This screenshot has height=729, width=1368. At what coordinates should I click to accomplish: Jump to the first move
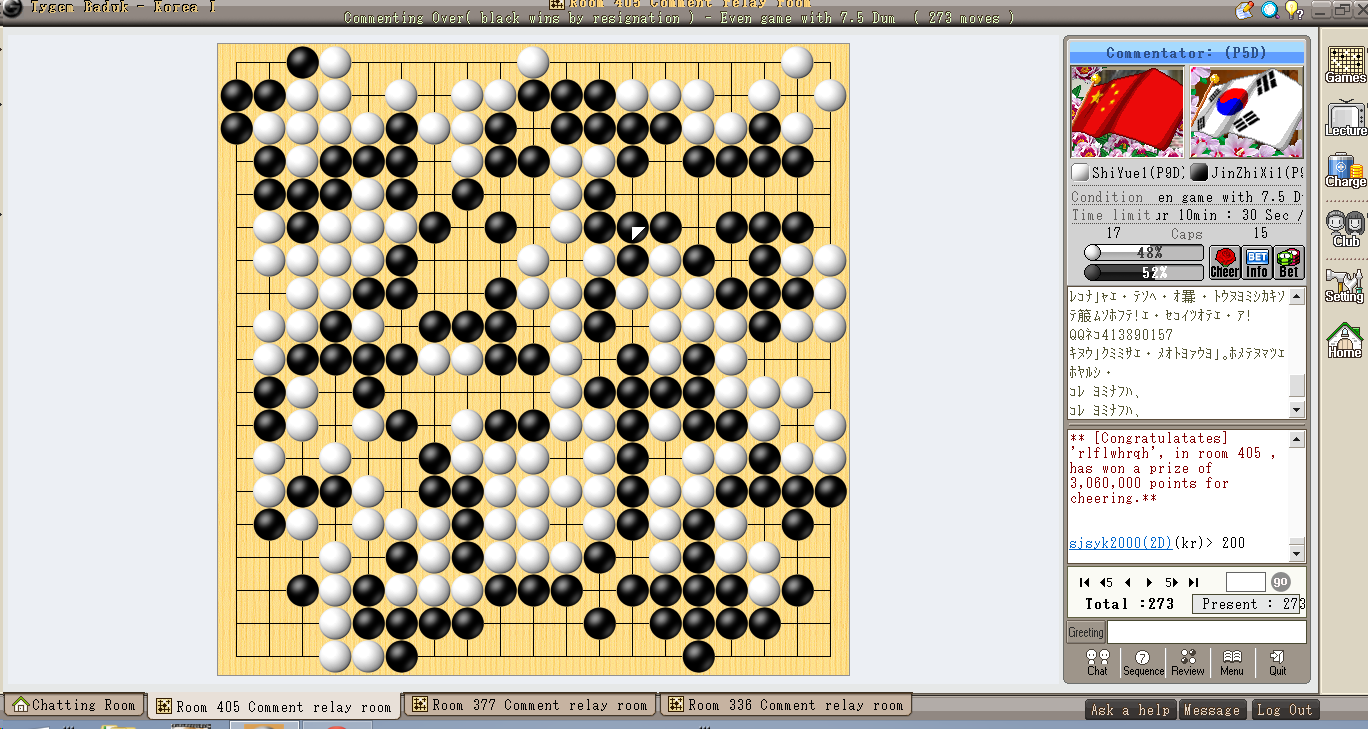pos(1085,582)
